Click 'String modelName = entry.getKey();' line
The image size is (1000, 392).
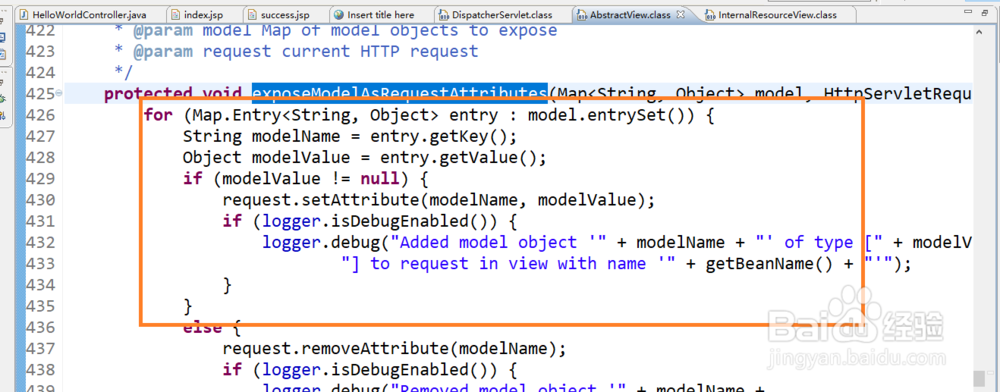point(349,136)
